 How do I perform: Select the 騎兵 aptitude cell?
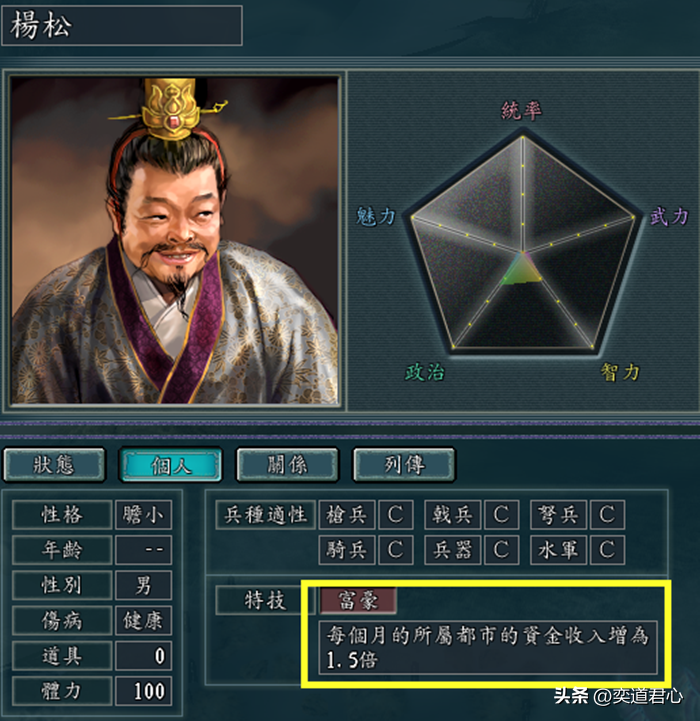click(x=347, y=549)
